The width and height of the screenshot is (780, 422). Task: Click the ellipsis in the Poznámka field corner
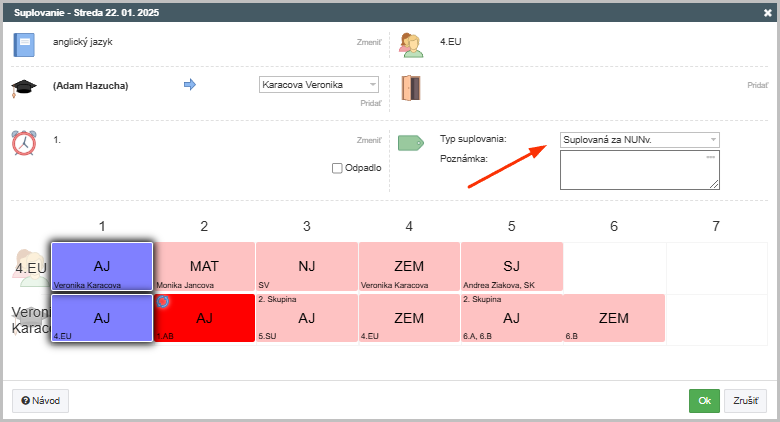[x=710, y=157]
